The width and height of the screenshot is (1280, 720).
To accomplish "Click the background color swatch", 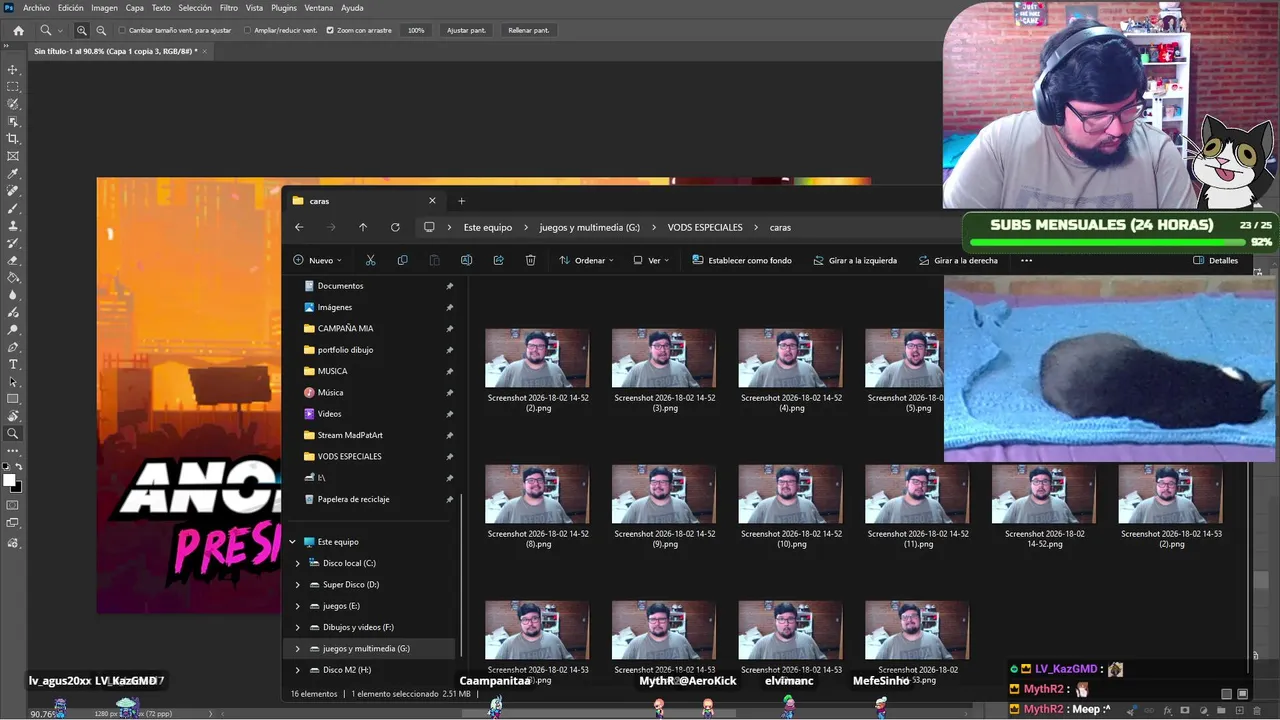I will (x=17, y=487).
